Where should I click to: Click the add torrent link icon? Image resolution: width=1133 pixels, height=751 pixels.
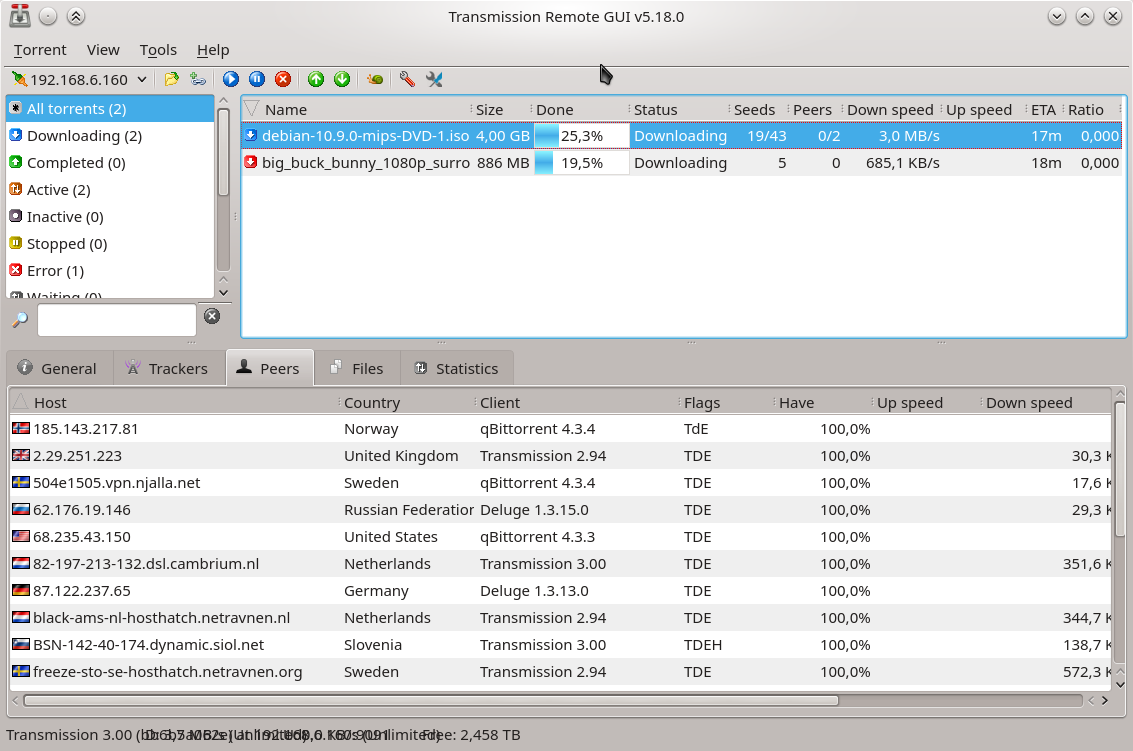point(197,79)
